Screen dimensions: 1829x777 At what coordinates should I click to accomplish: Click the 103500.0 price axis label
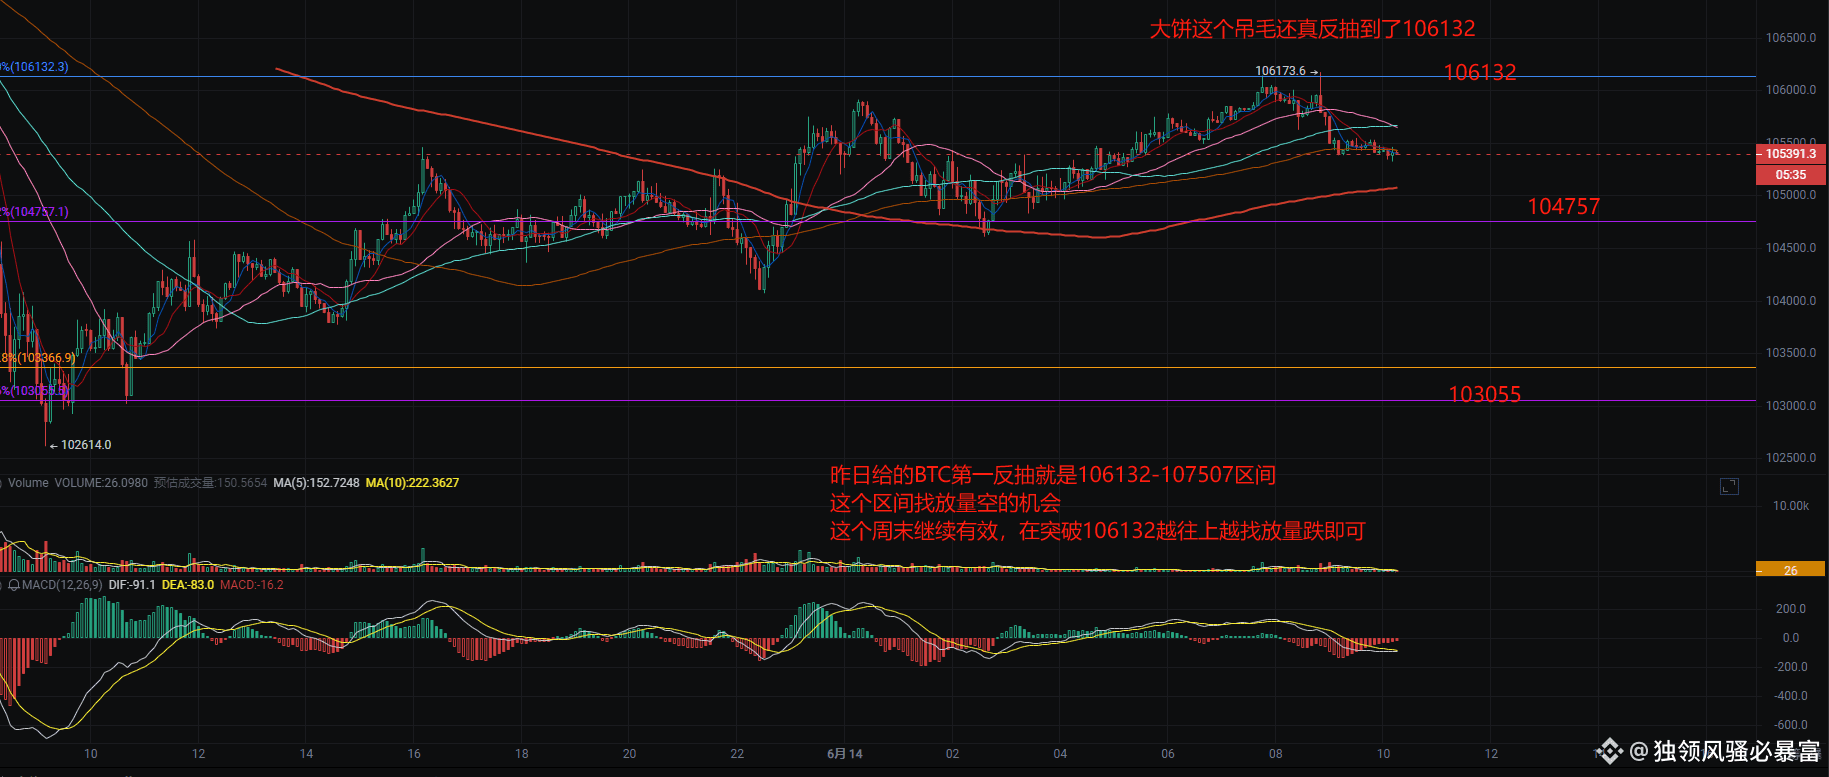click(1791, 353)
